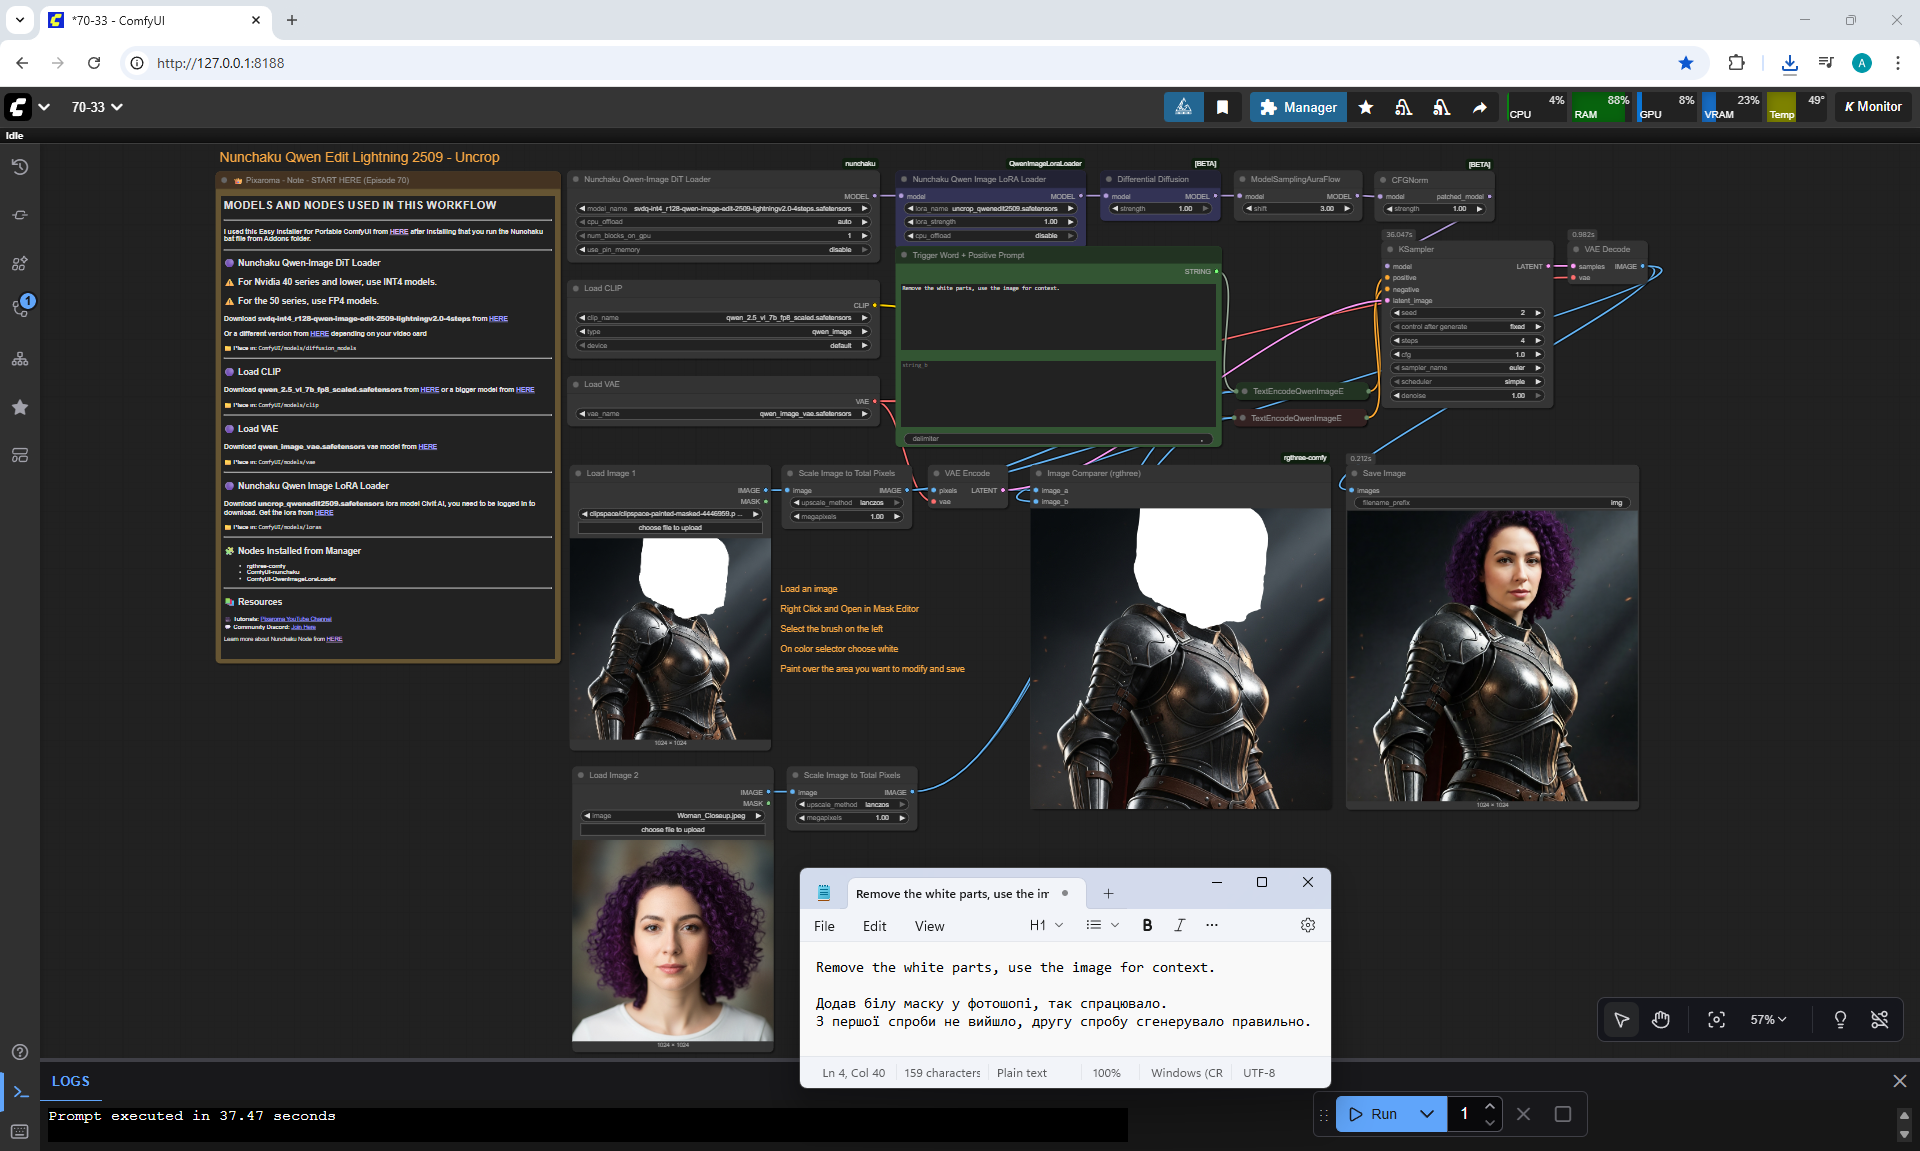Click the fit view icon

pyautogui.click(x=1716, y=1019)
